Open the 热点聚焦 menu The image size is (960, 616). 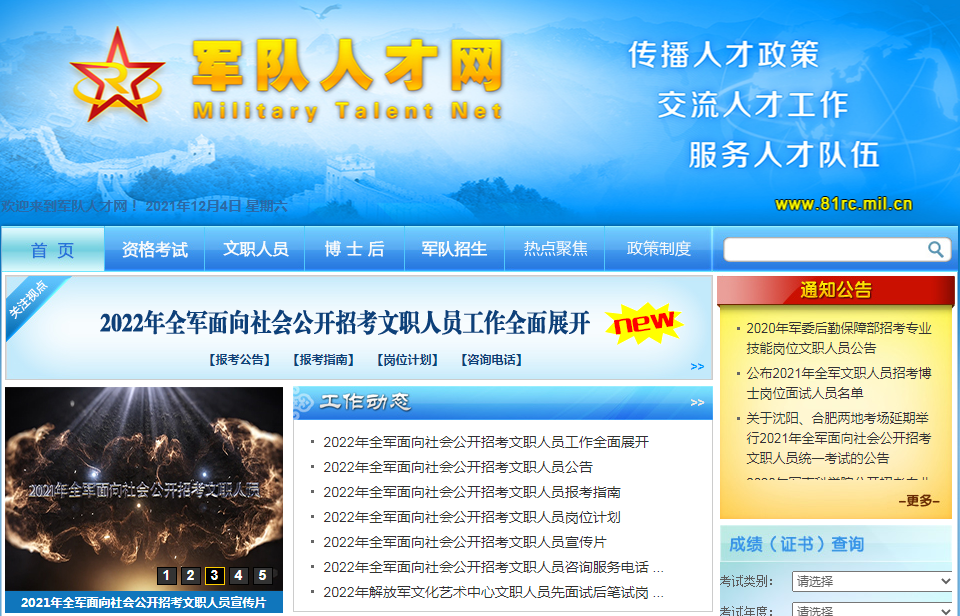[555, 249]
